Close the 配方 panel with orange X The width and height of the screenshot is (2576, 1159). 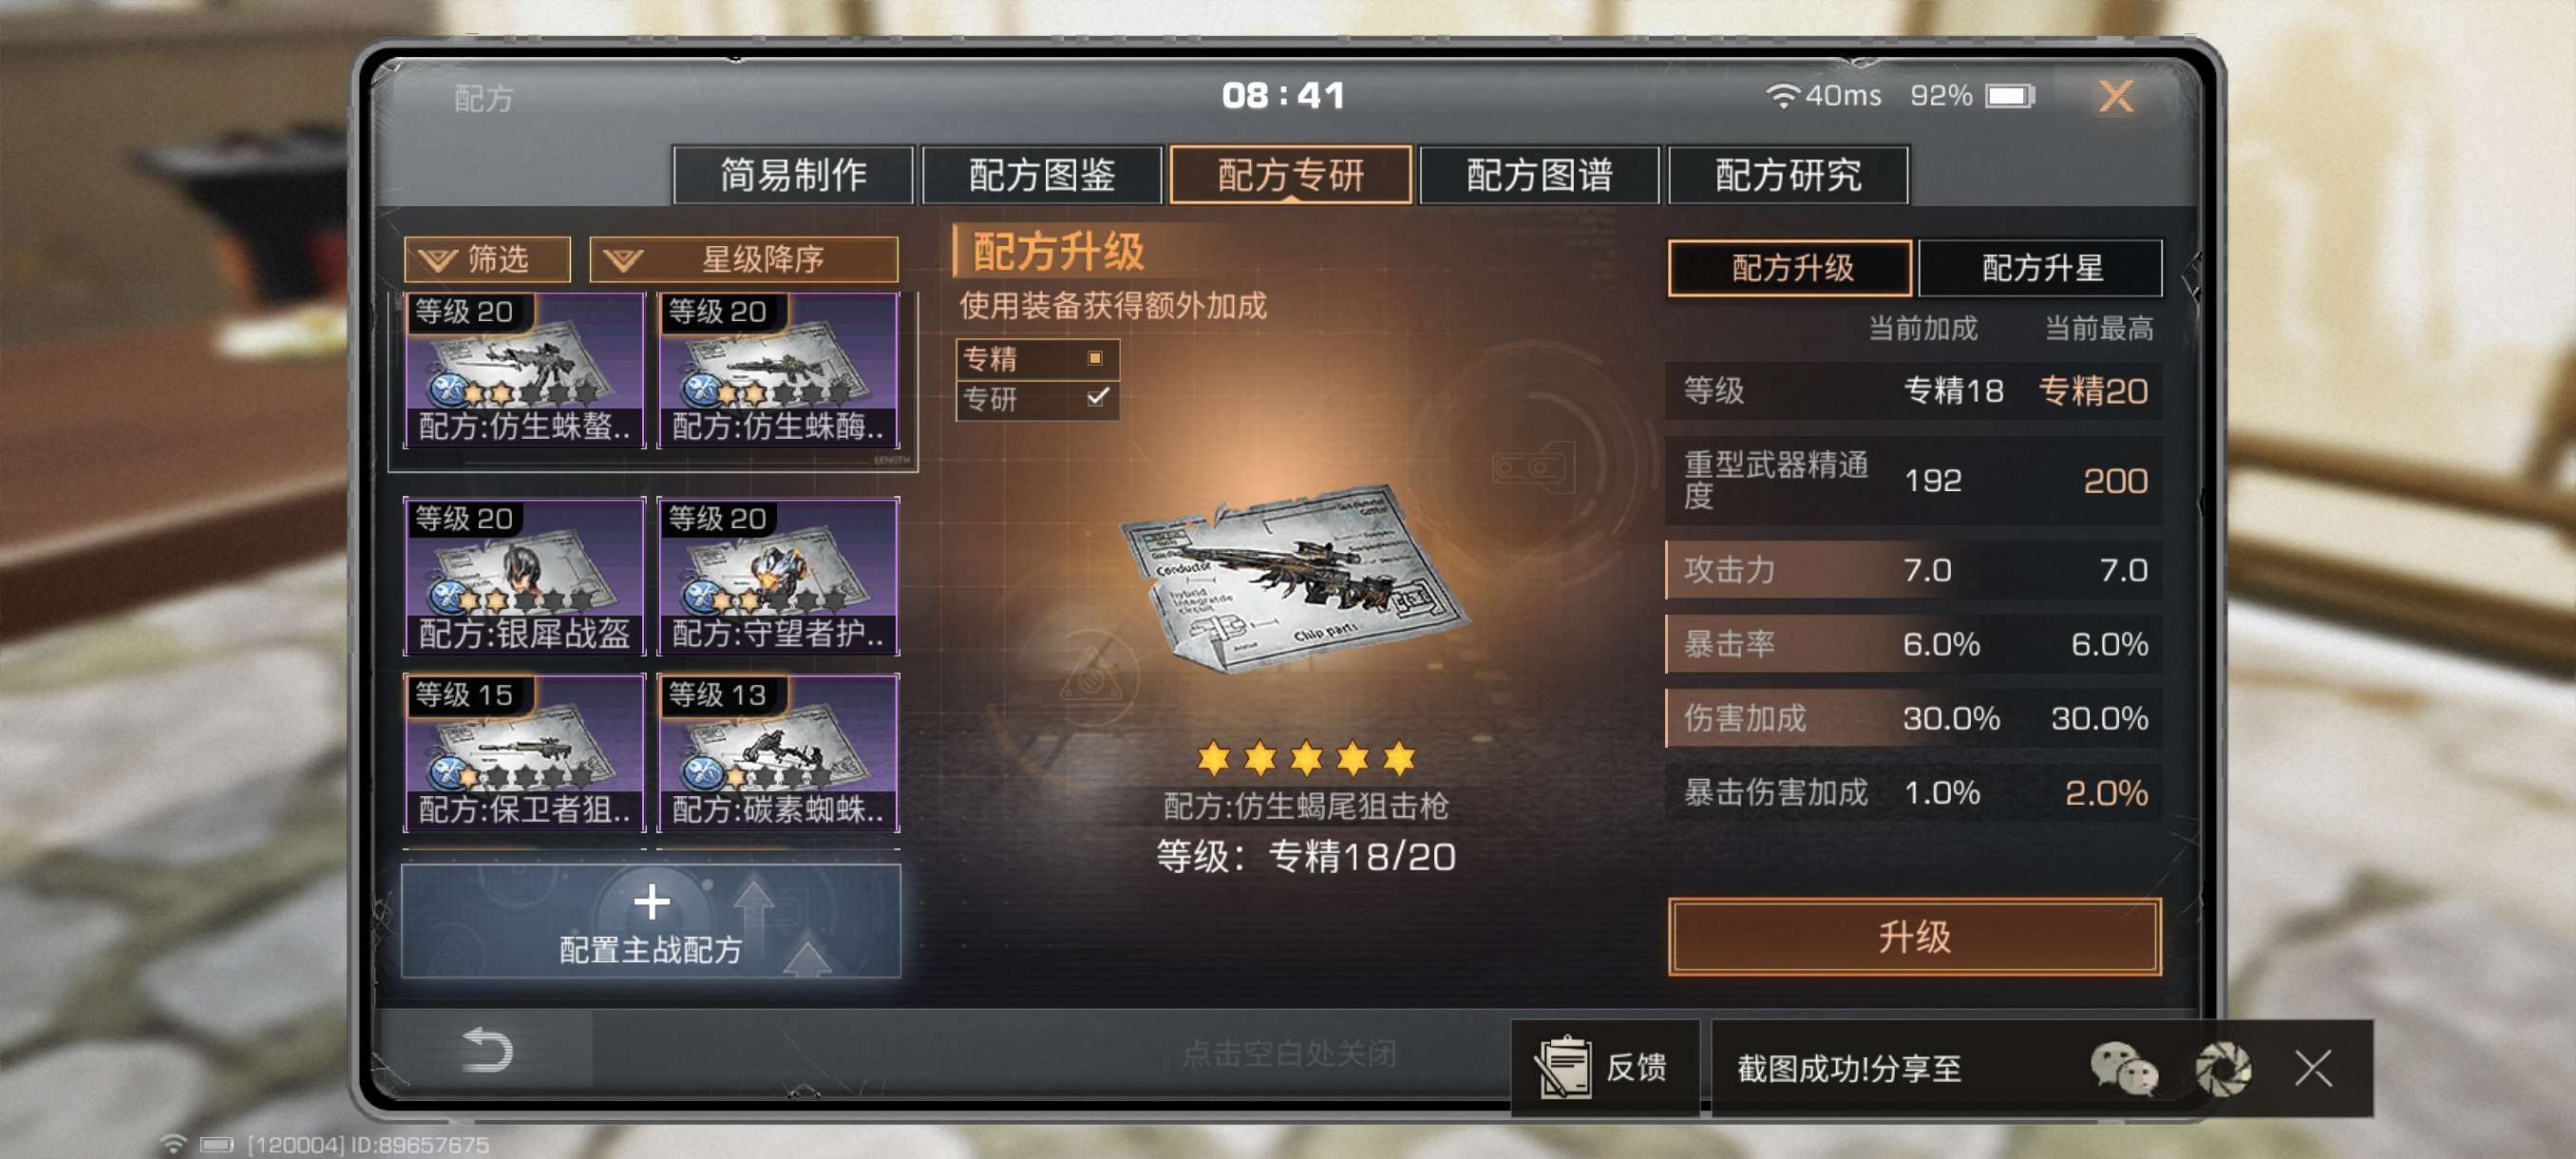tap(2115, 96)
